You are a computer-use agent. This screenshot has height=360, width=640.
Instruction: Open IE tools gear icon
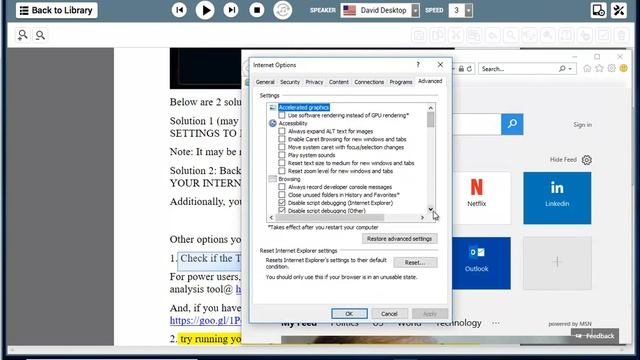click(611, 69)
